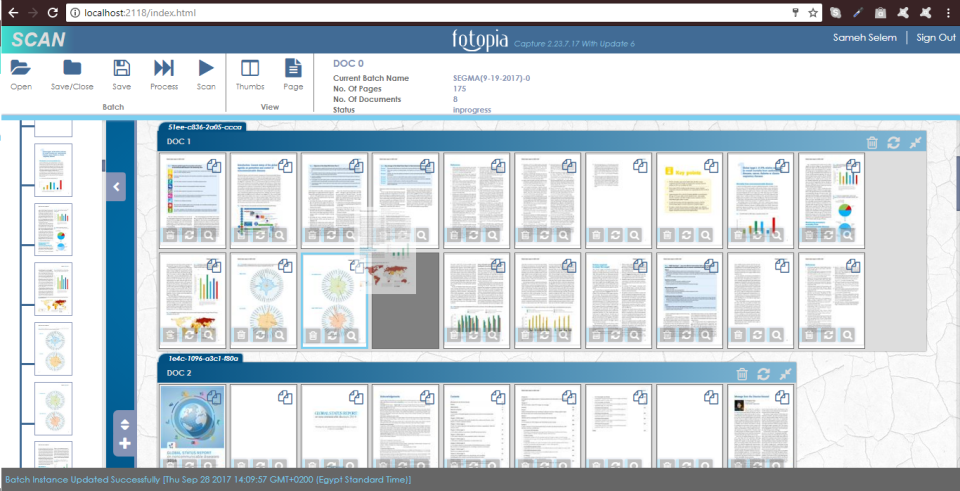The width and height of the screenshot is (960, 491).
Task: Click the DOC 1 header title
Action: click(179, 141)
